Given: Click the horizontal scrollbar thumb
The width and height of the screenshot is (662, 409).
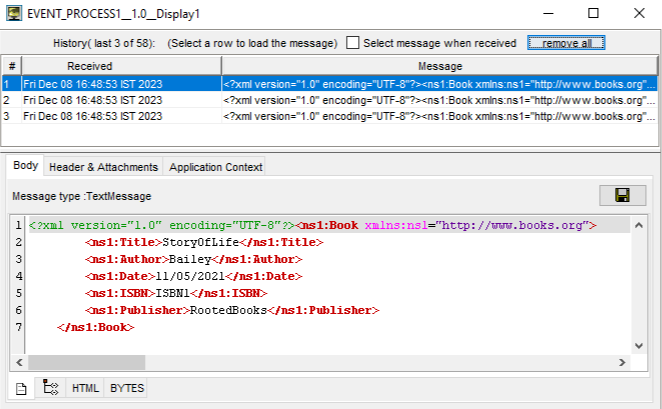Looking at the screenshot, I should 87,362.
